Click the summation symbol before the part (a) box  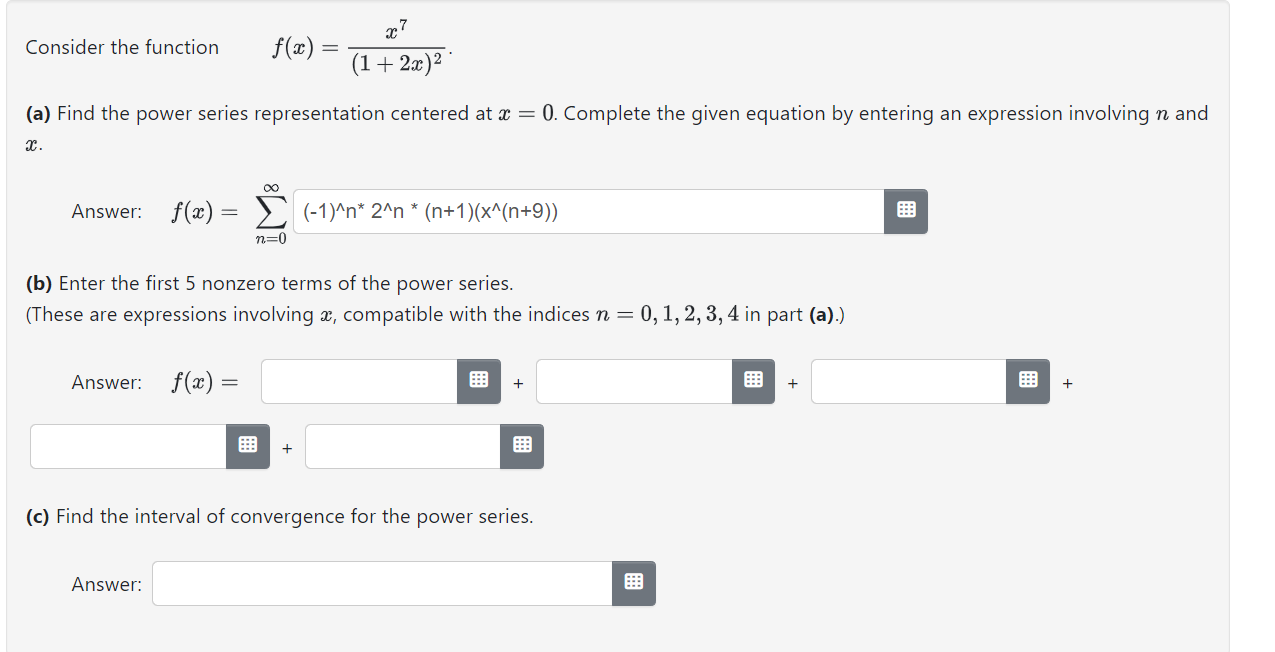pyautogui.click(x=270, y=211)
